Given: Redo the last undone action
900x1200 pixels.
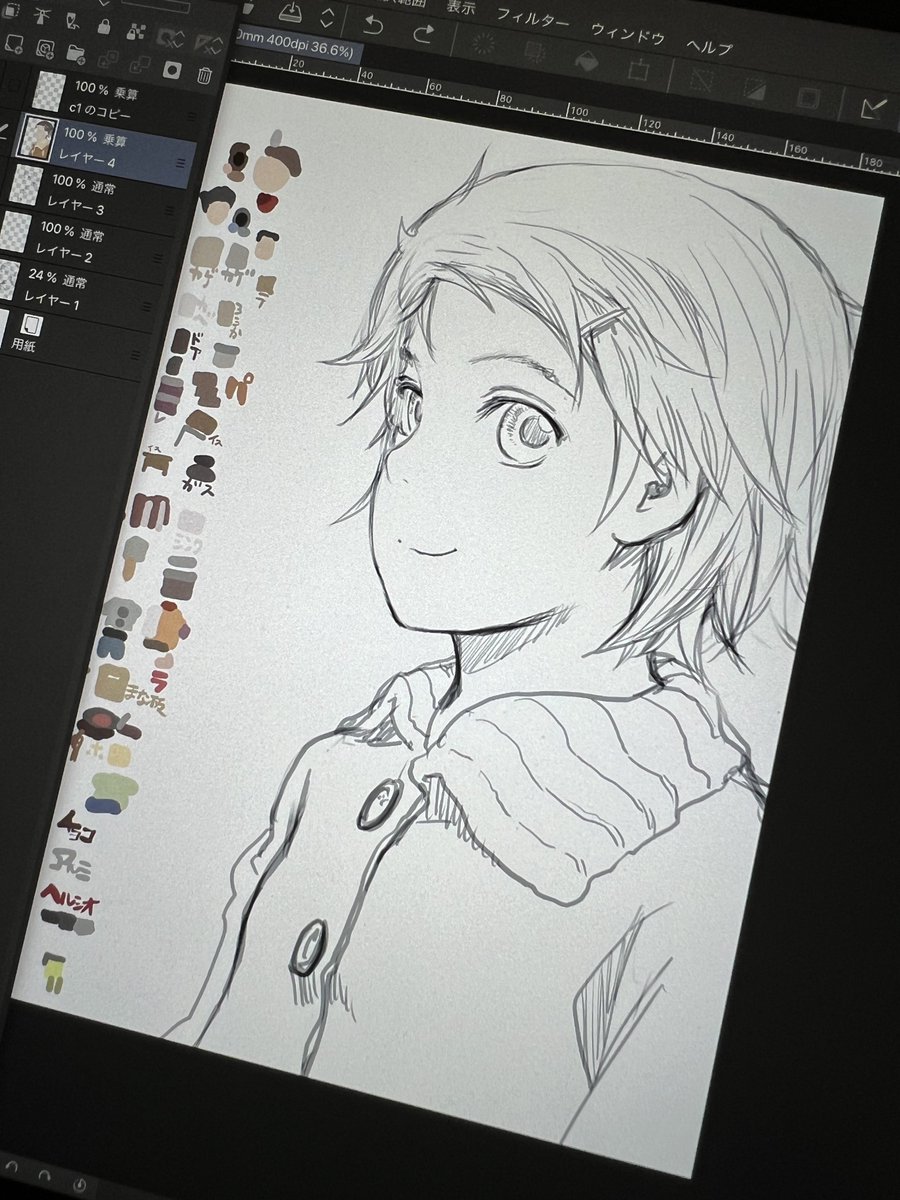Looking at the screenshot, I should pyautogui.click(x=424, y=32).
